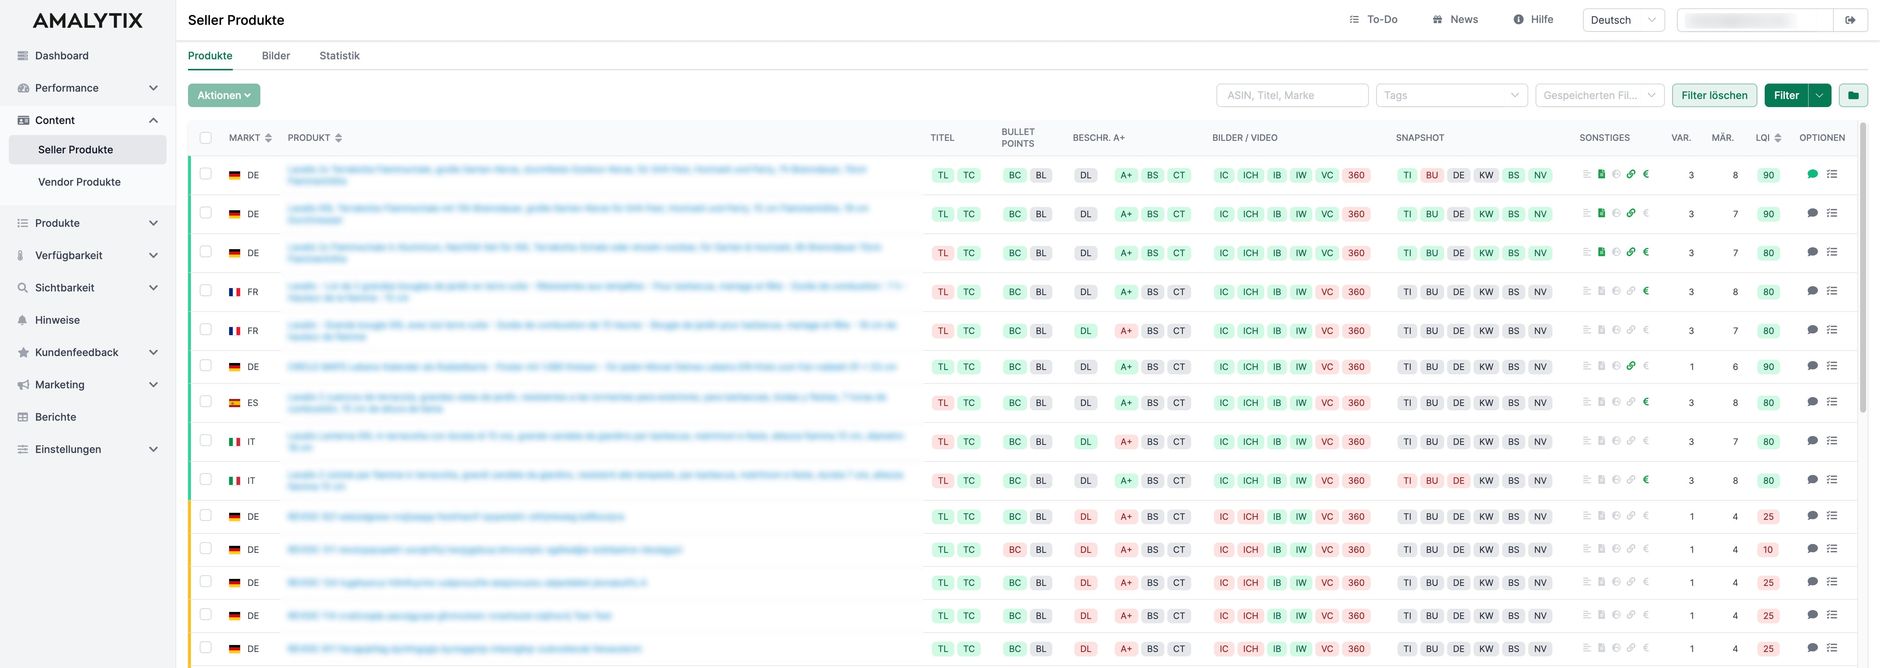Viewport: 1880px width, 668px height.
Task: Click the table vertical scrollbar
Action: 1863,268
